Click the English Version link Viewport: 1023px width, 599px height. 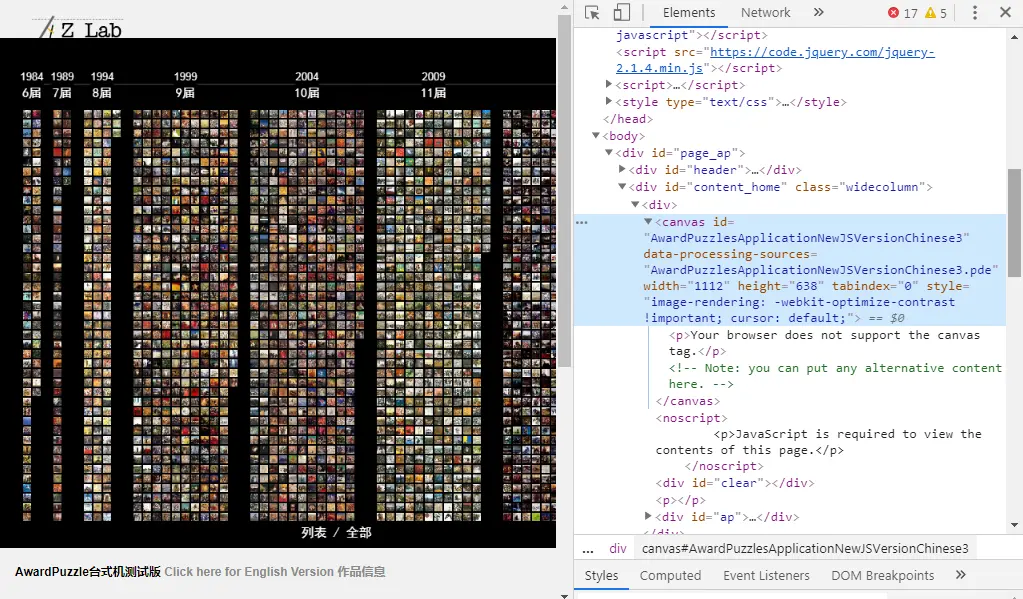tap(249, 572)
